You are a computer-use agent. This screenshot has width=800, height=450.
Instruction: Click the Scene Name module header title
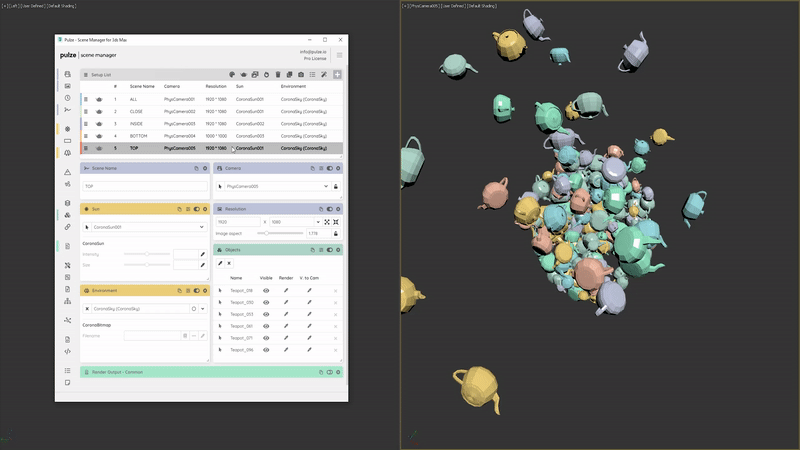105,168
